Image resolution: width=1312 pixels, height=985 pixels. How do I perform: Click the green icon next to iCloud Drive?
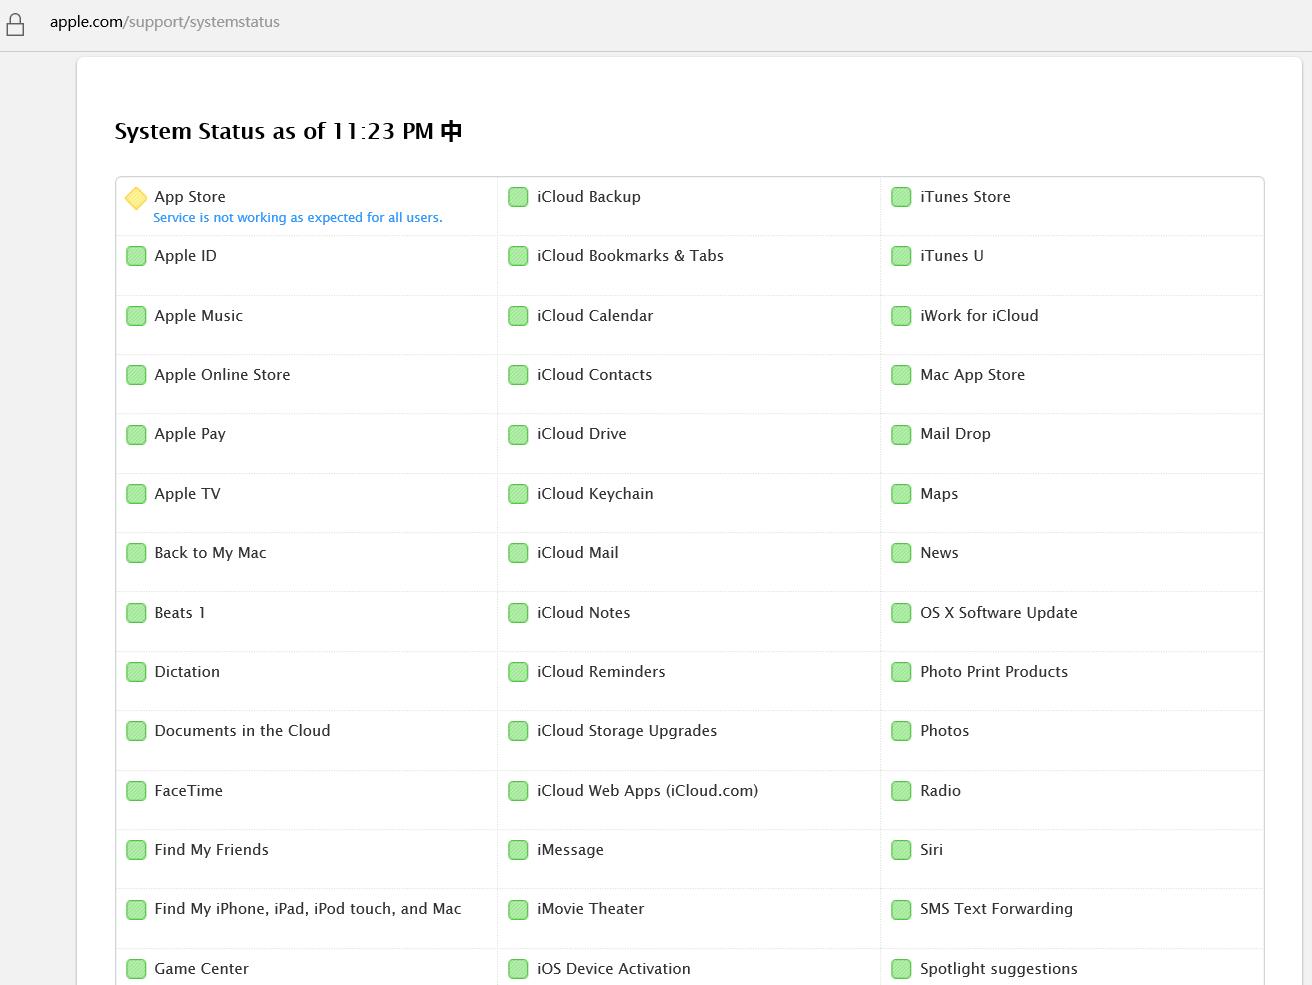[x=518, y=435]
